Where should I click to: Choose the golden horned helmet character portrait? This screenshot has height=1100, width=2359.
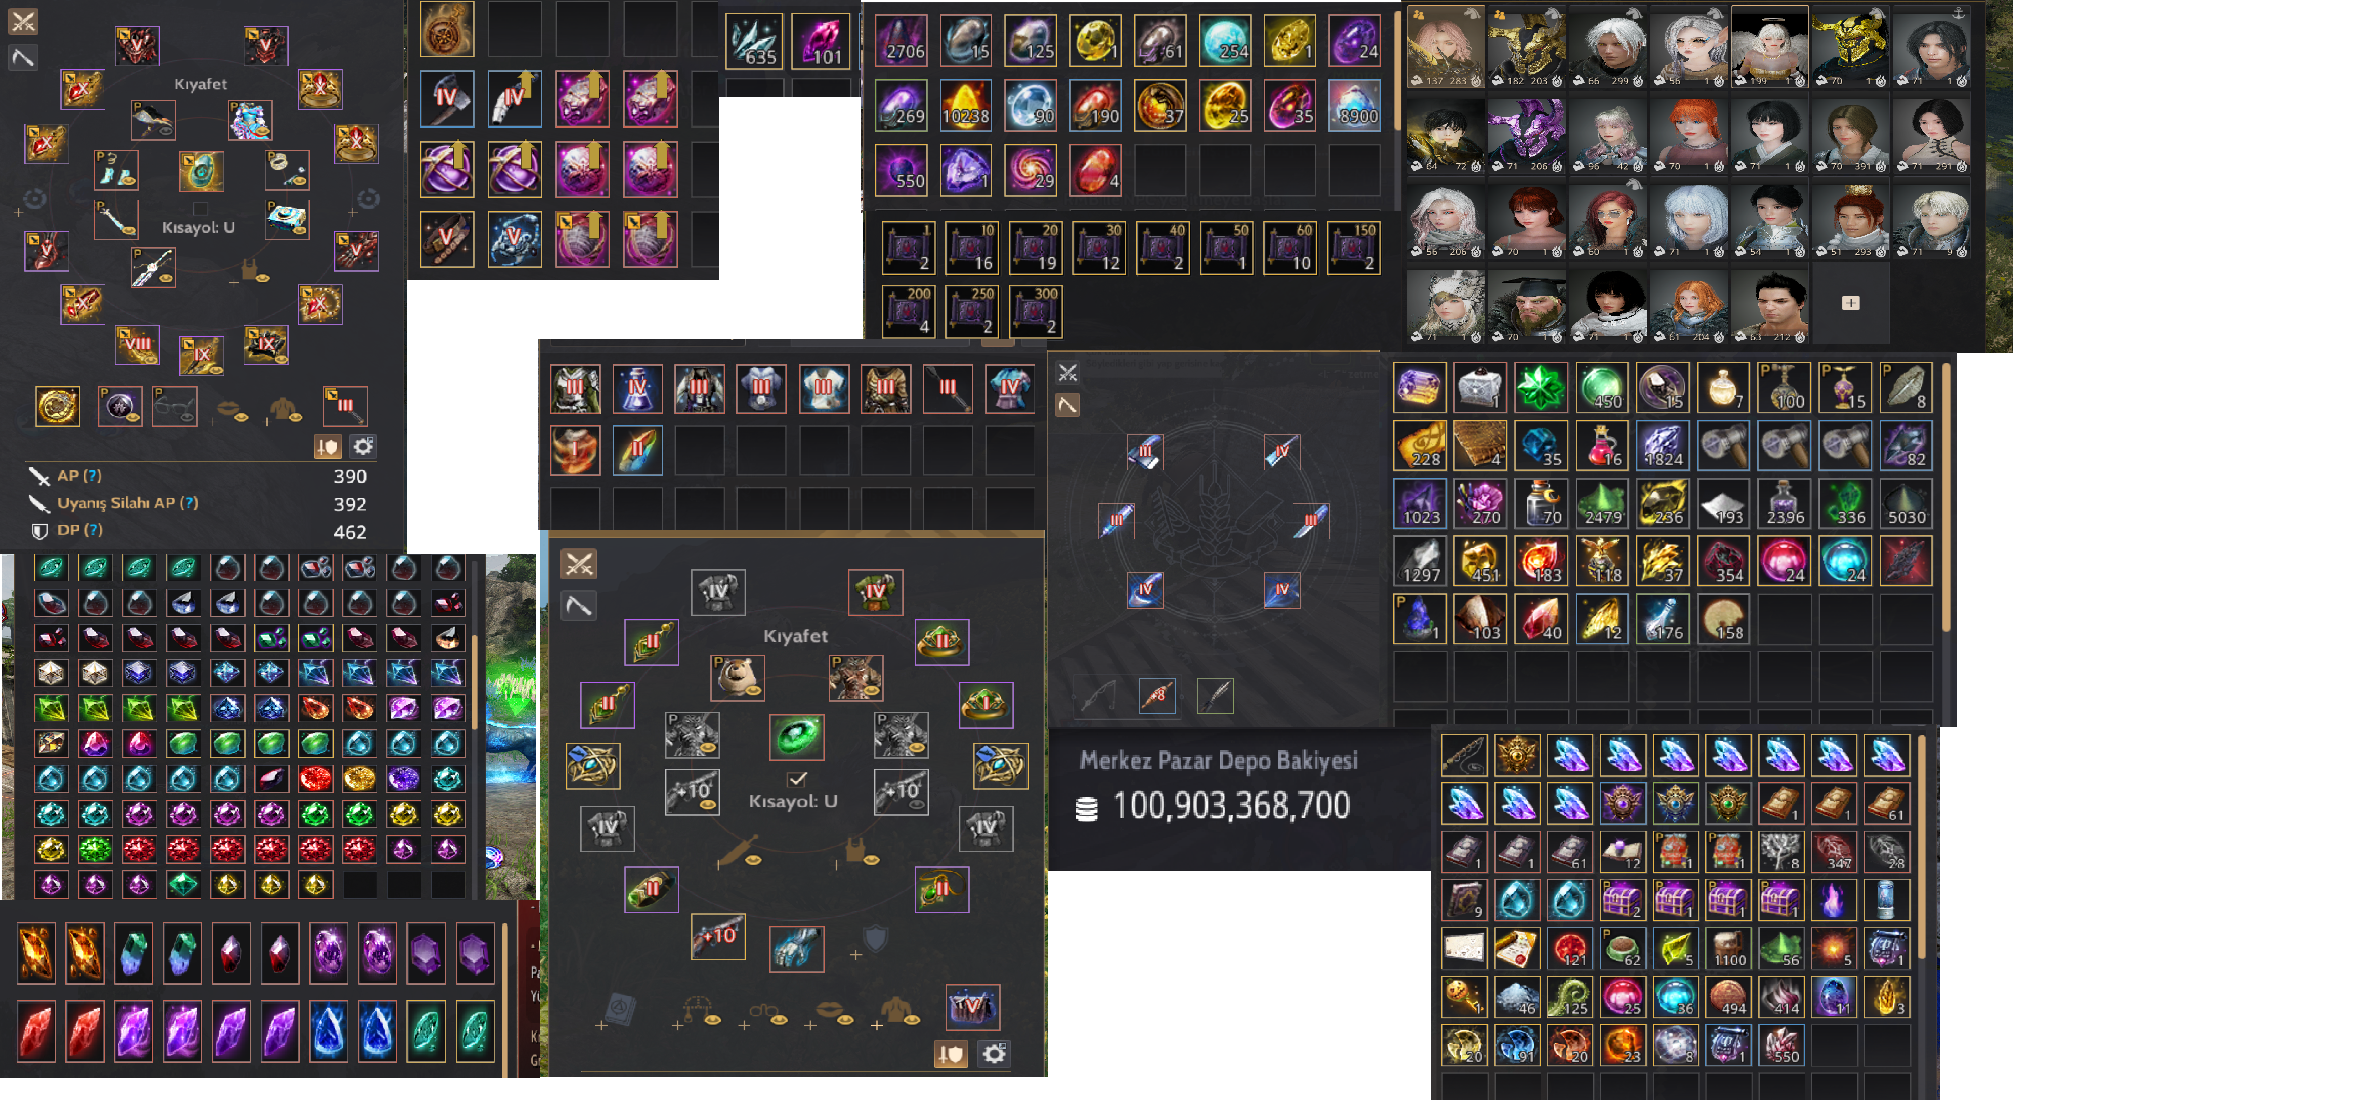coord(1850,46)
